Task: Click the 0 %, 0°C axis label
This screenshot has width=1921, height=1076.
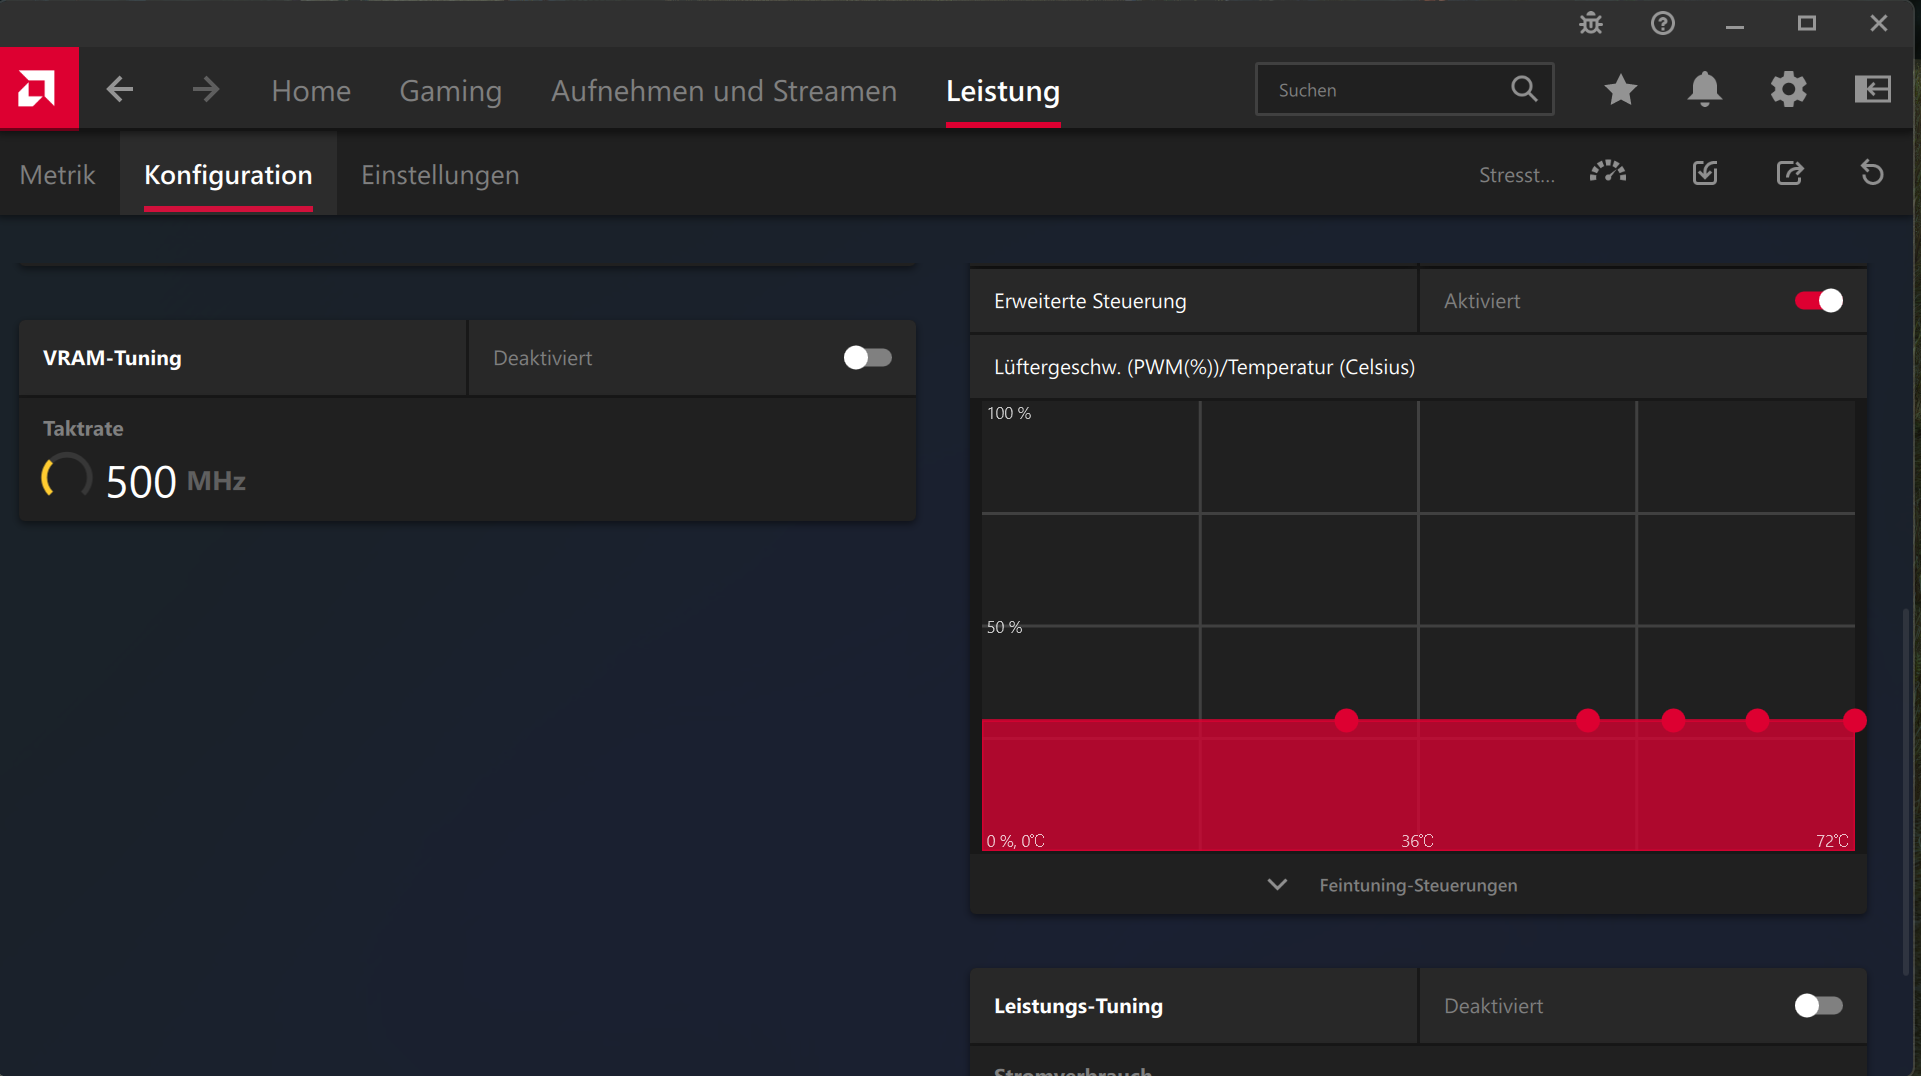Action: pos(1015,841)
